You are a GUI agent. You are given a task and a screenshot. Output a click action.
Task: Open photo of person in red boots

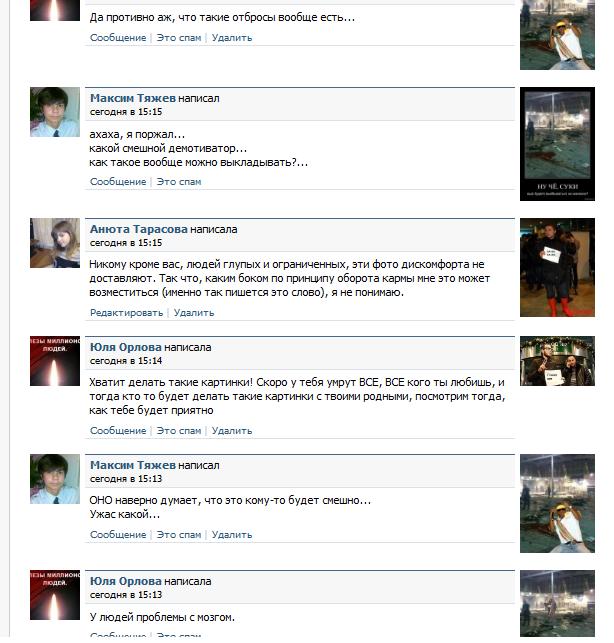tap(557, 267)
